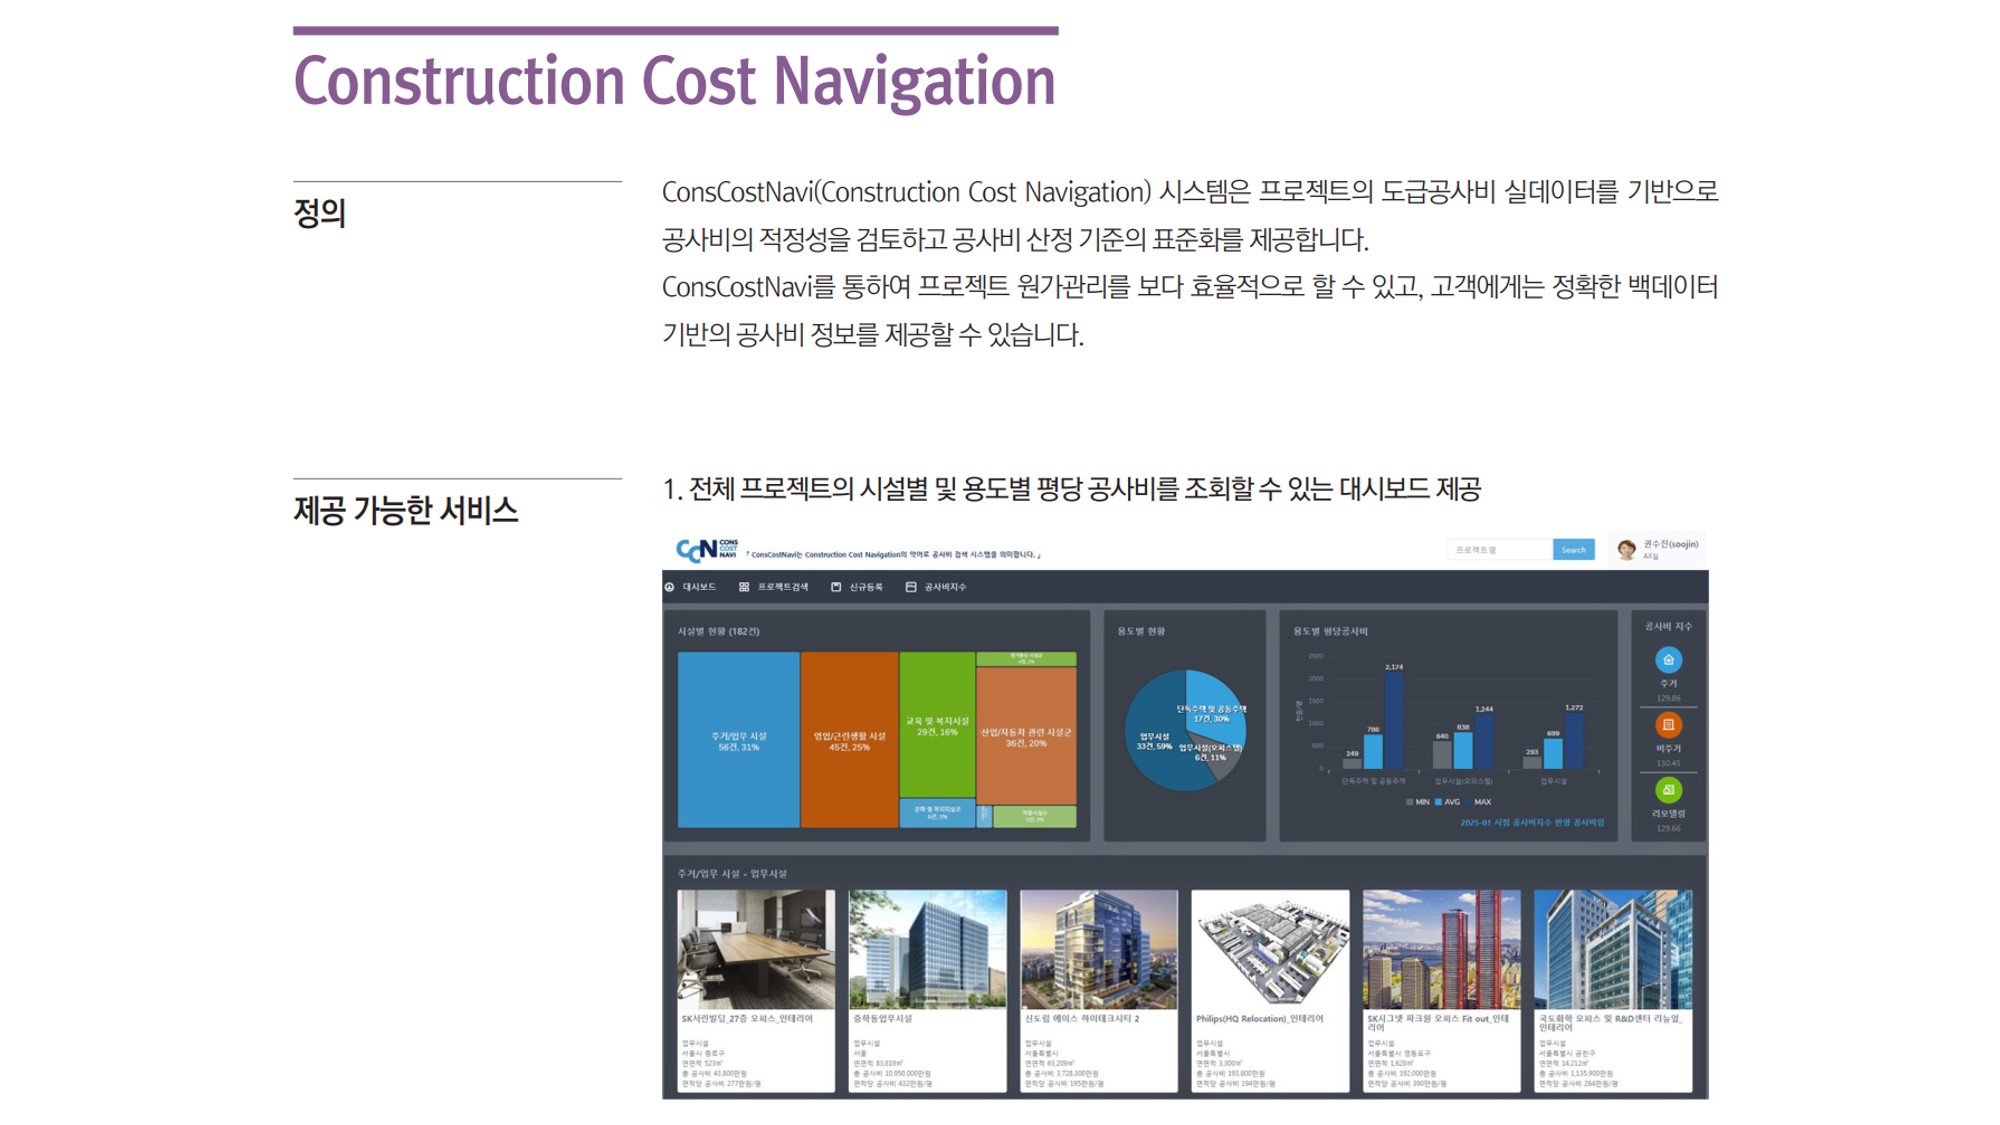
Task: Click the 제공 가능한 서비스 section label
Action: 405,510
